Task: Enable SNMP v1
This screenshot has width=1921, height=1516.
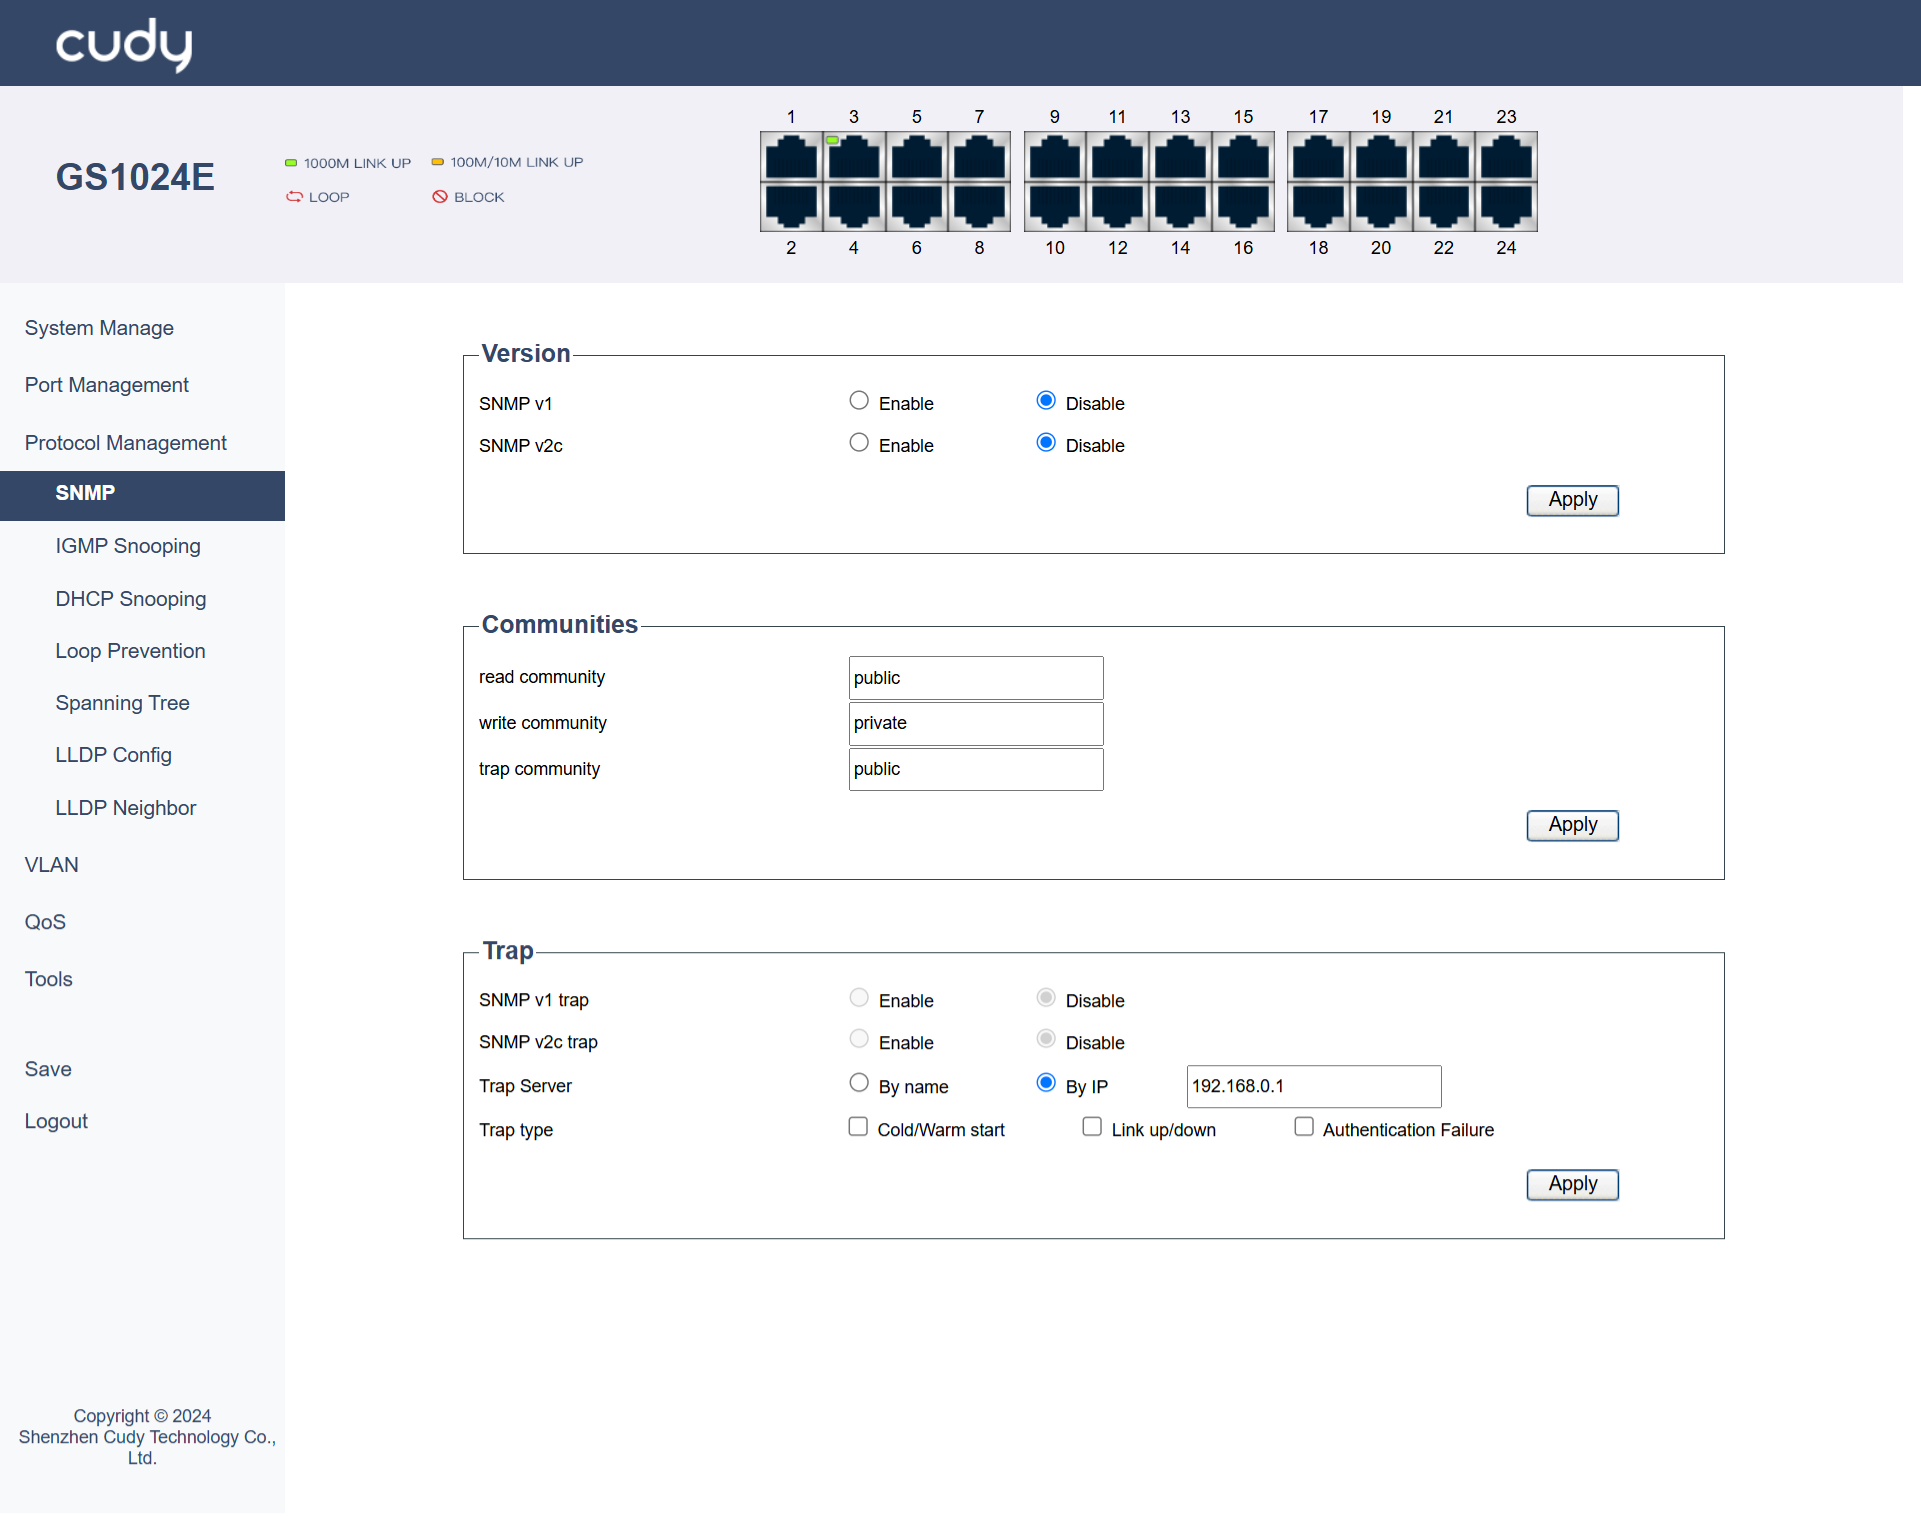Action: pos(859,401)
